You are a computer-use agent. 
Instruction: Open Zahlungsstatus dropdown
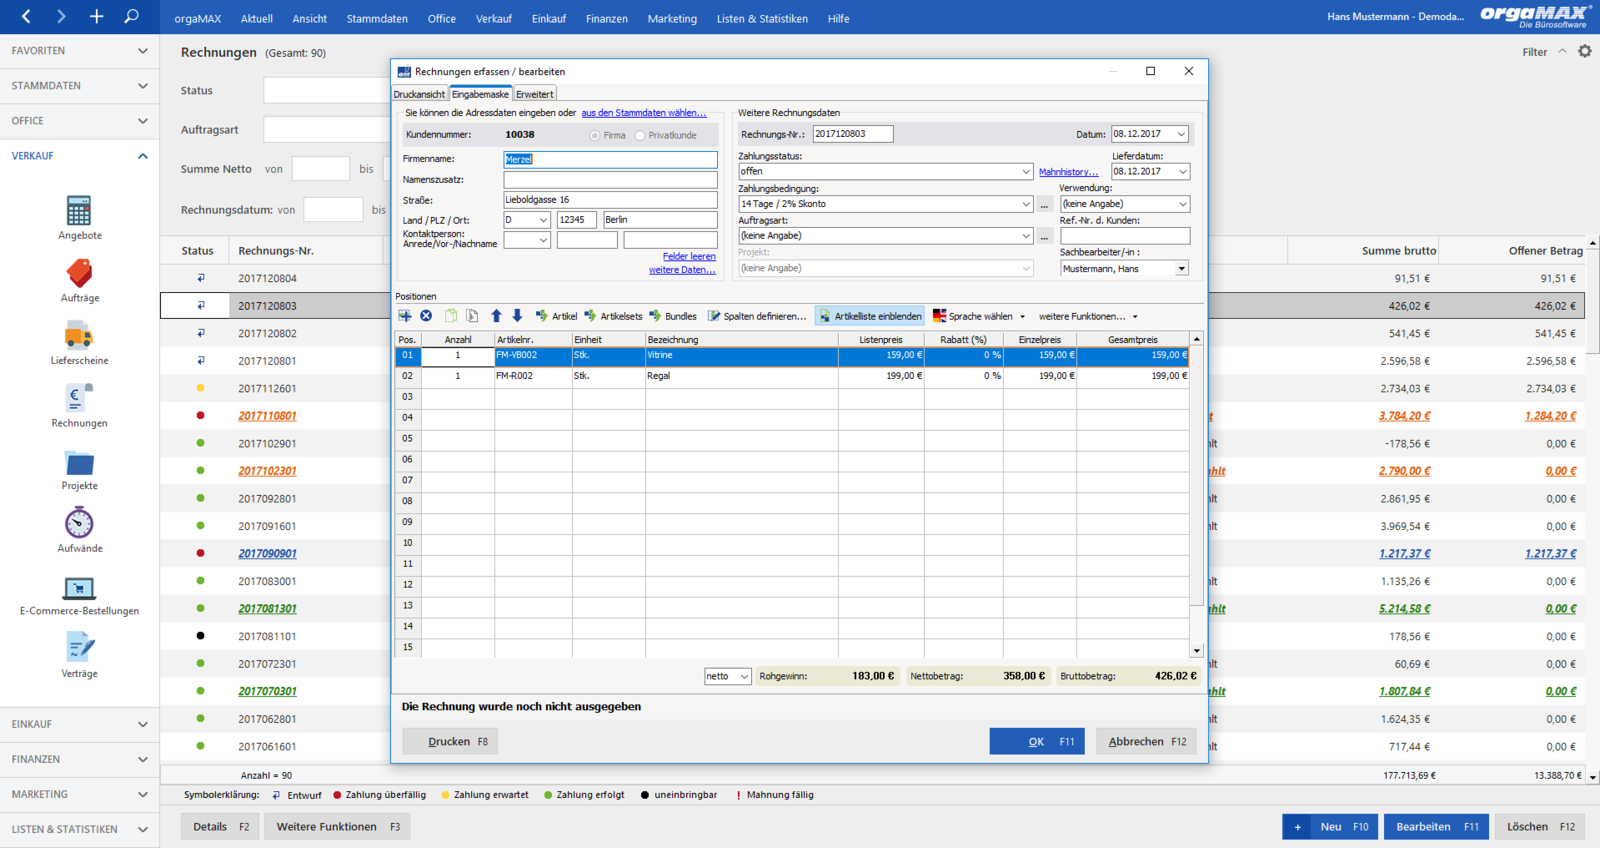[1026, 172]
